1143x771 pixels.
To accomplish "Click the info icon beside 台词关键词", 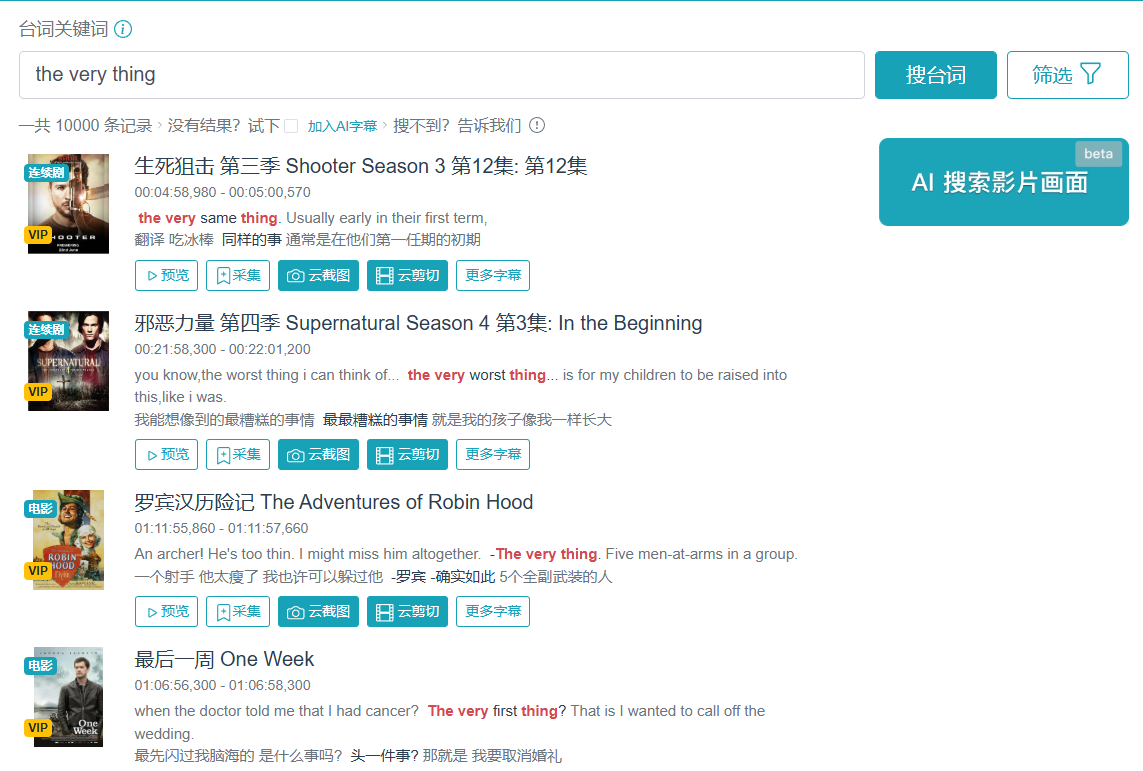I will coord(123,29).
